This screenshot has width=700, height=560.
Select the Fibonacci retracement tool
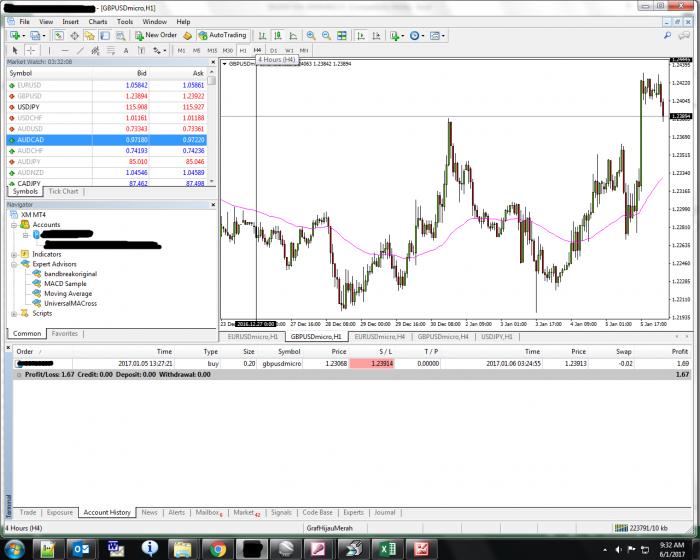click(x=111, y=50)
